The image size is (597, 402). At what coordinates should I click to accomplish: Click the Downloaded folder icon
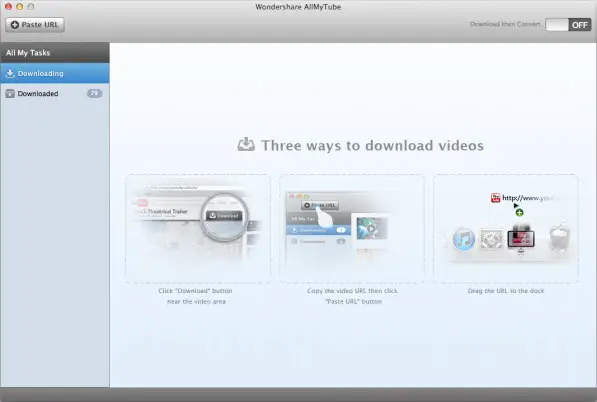10,94
